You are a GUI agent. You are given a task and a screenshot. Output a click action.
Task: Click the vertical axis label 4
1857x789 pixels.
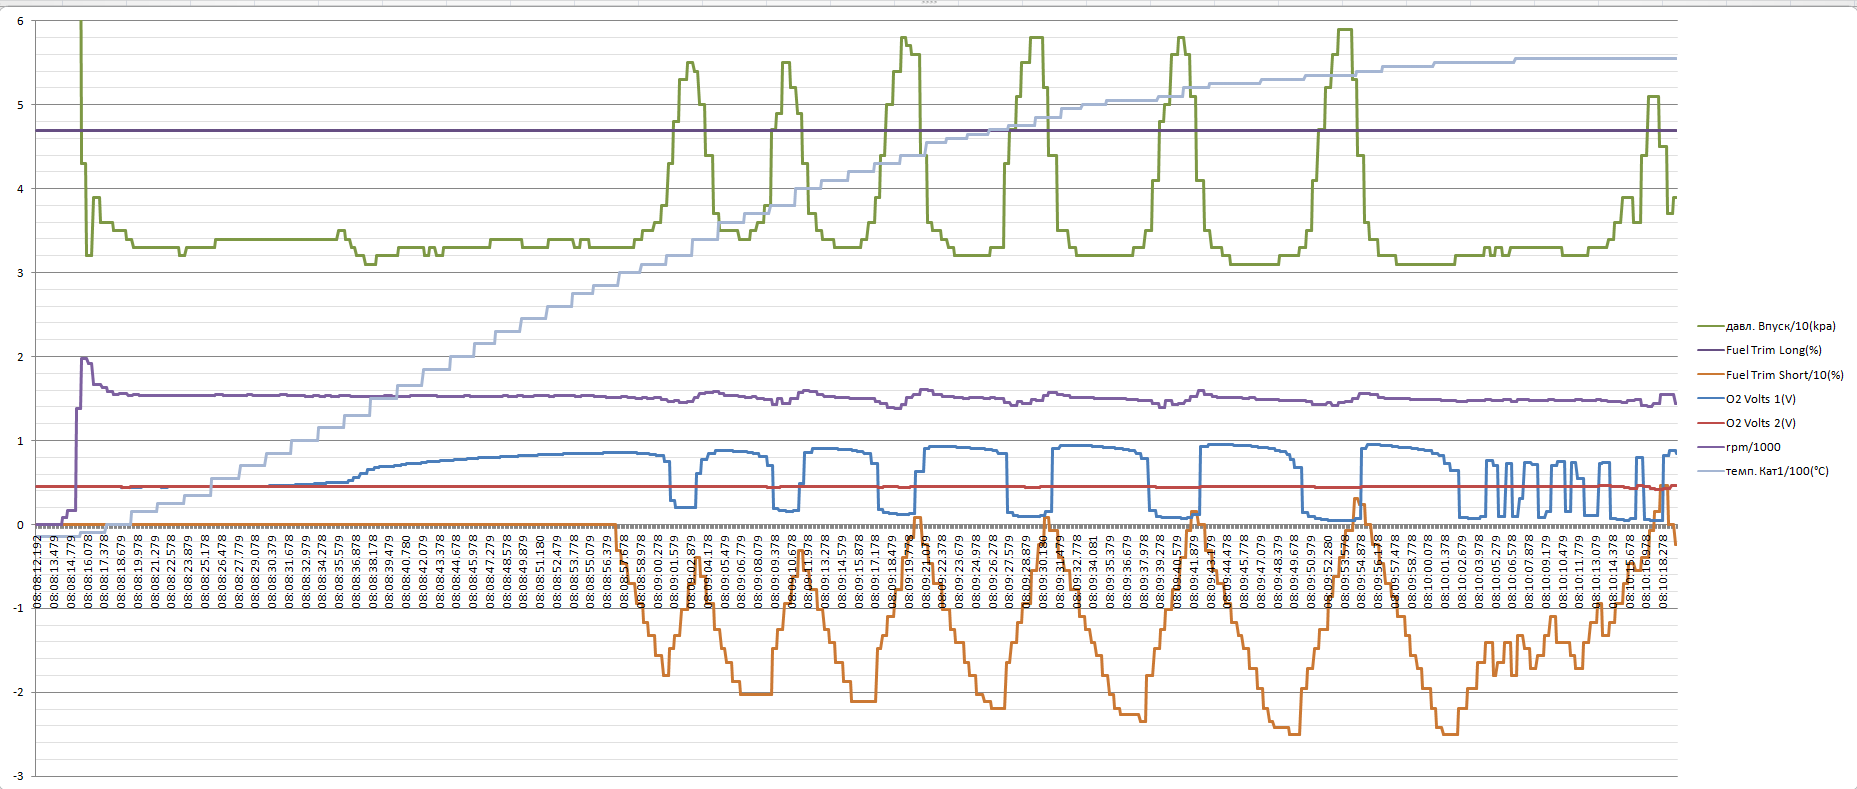tap(20, 189)
